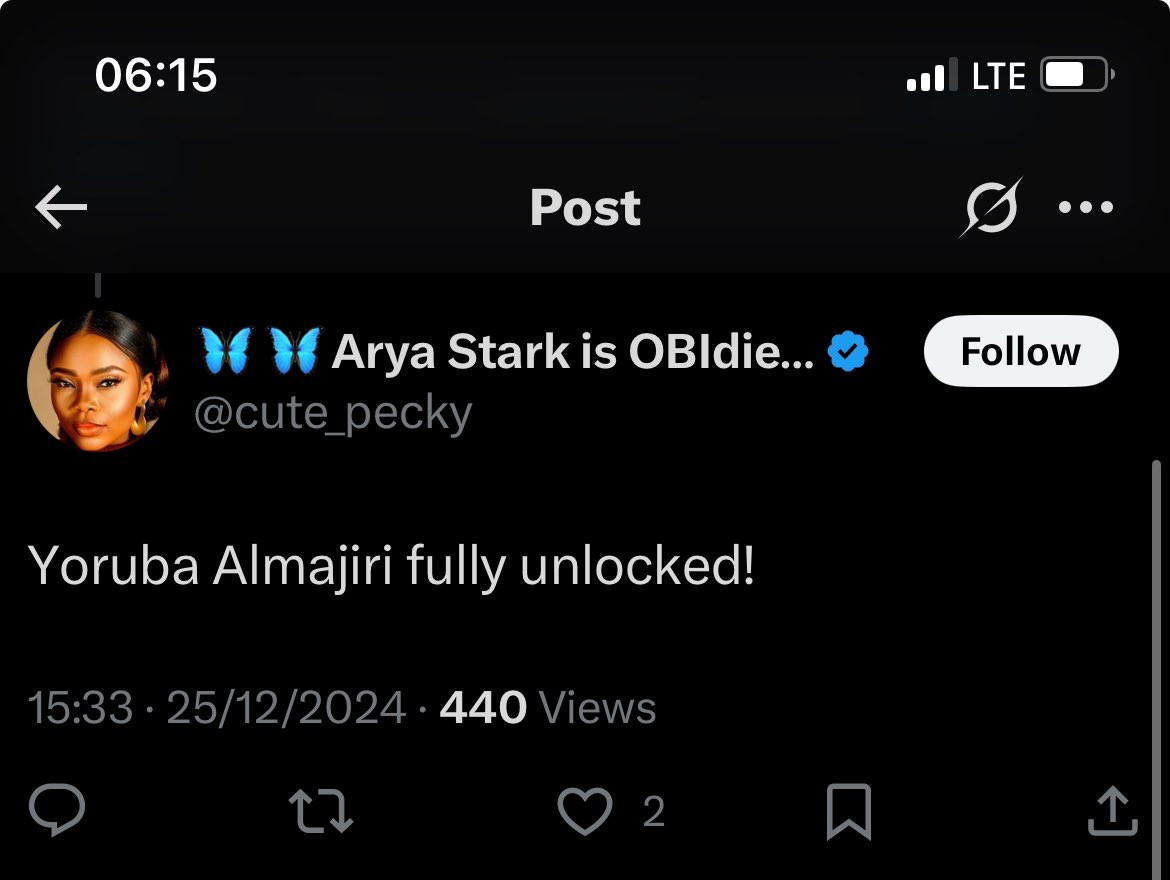The height and width of the screenshot is (880, 1170).
Task: Like the post with the heart icon
Action: click(585, 810)
